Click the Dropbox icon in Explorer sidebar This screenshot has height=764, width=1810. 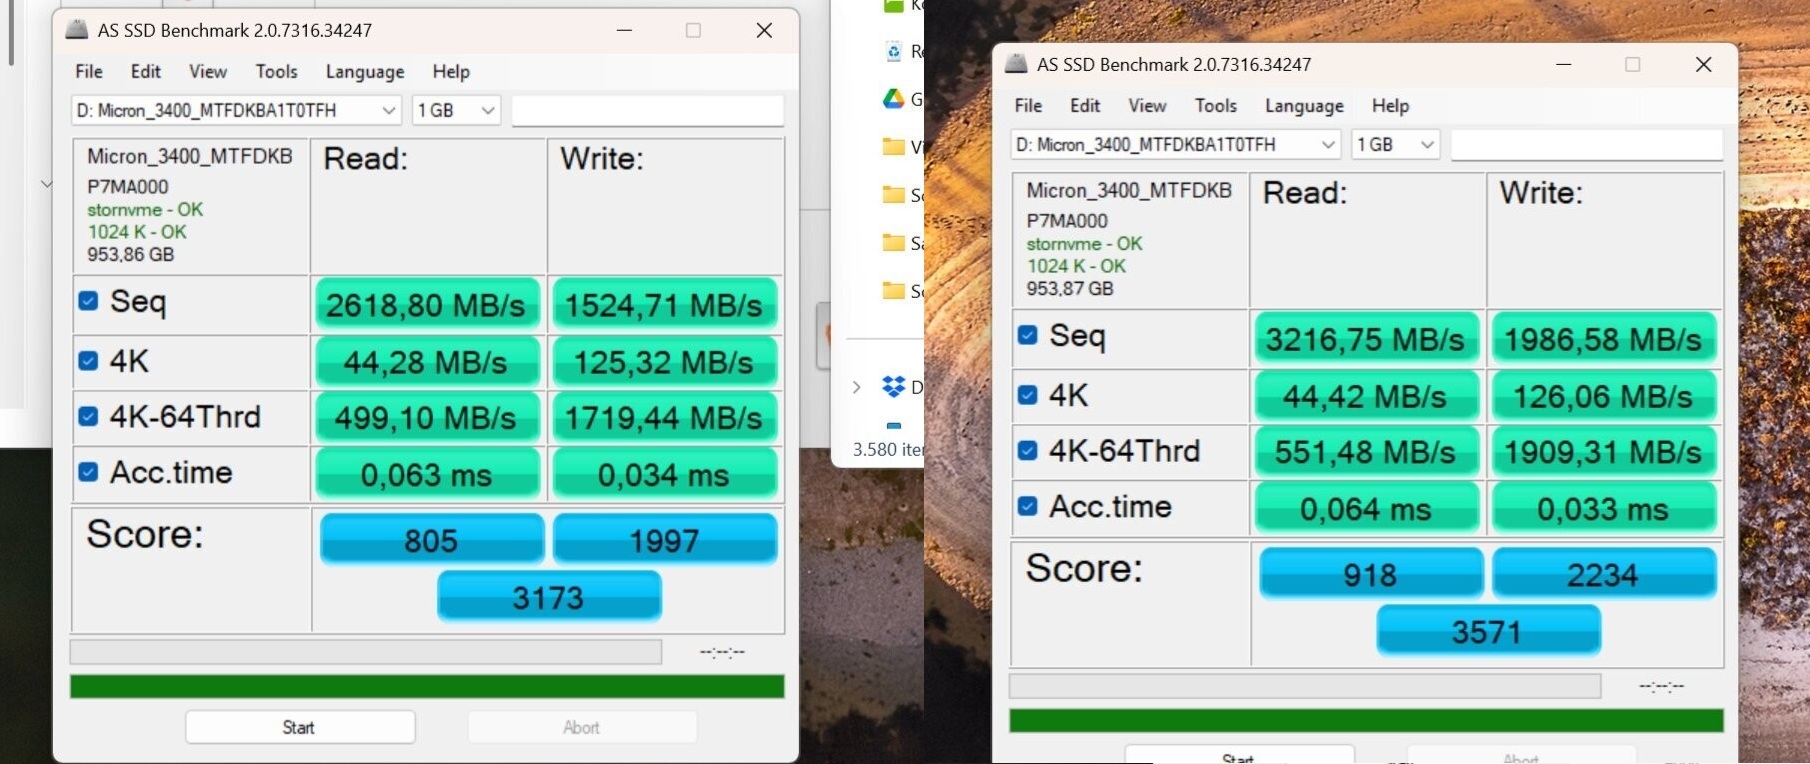point(893,387)
